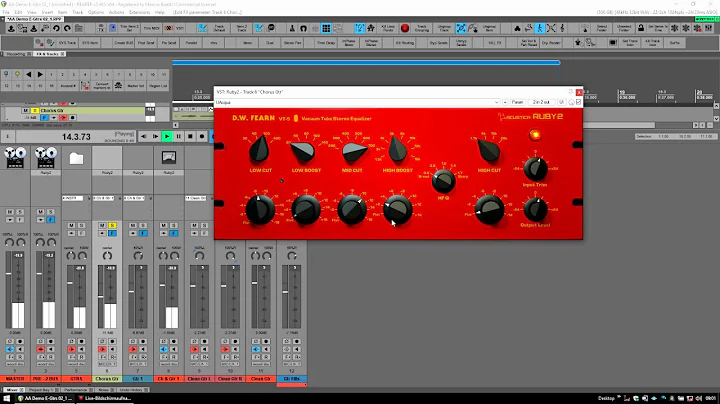Viewport: 720px width, 404px height.
Task: Toggle solo on Chorus Gtr in track panel
Action: (x=34, y=111)
